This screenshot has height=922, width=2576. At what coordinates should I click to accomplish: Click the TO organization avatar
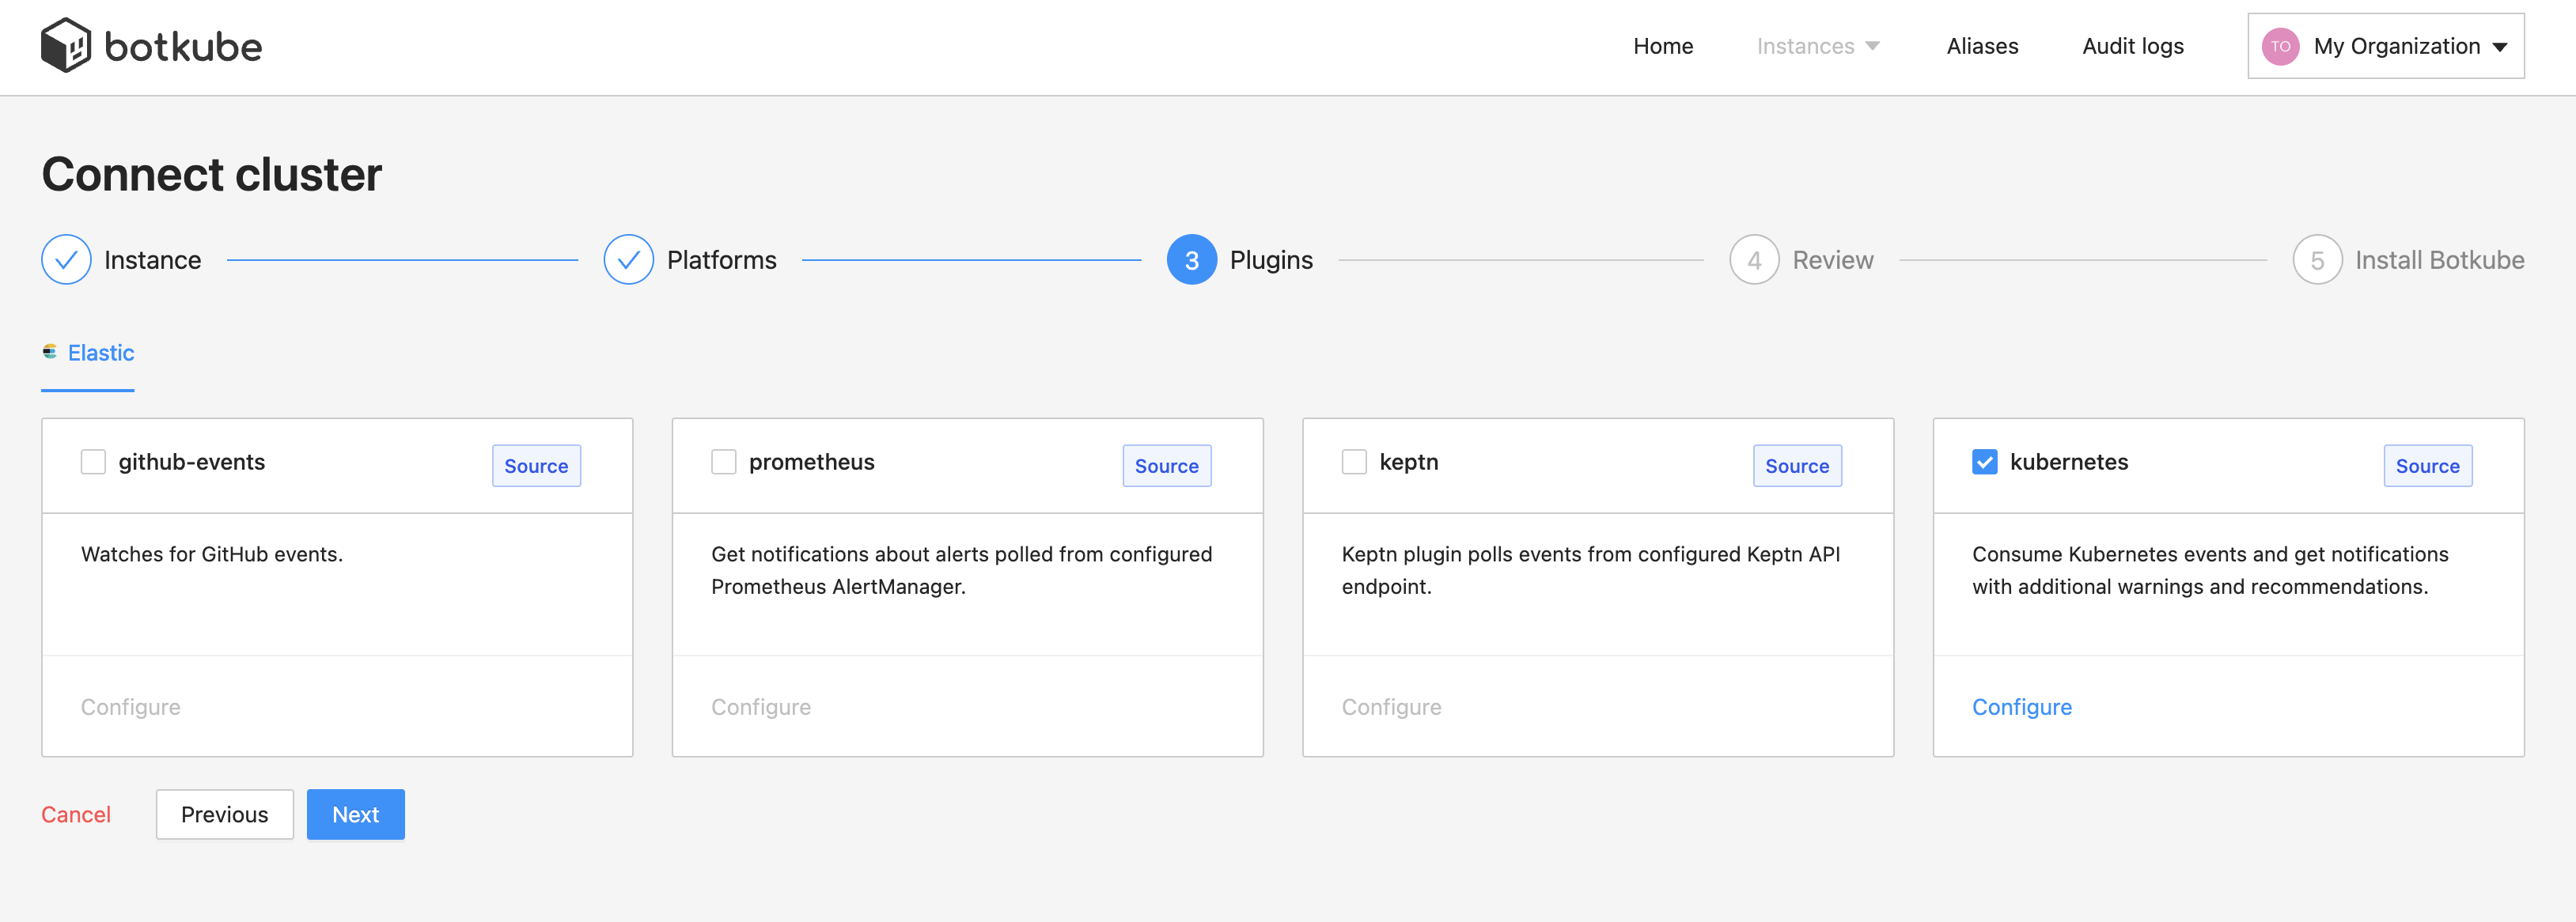[x=2280, y=46]
